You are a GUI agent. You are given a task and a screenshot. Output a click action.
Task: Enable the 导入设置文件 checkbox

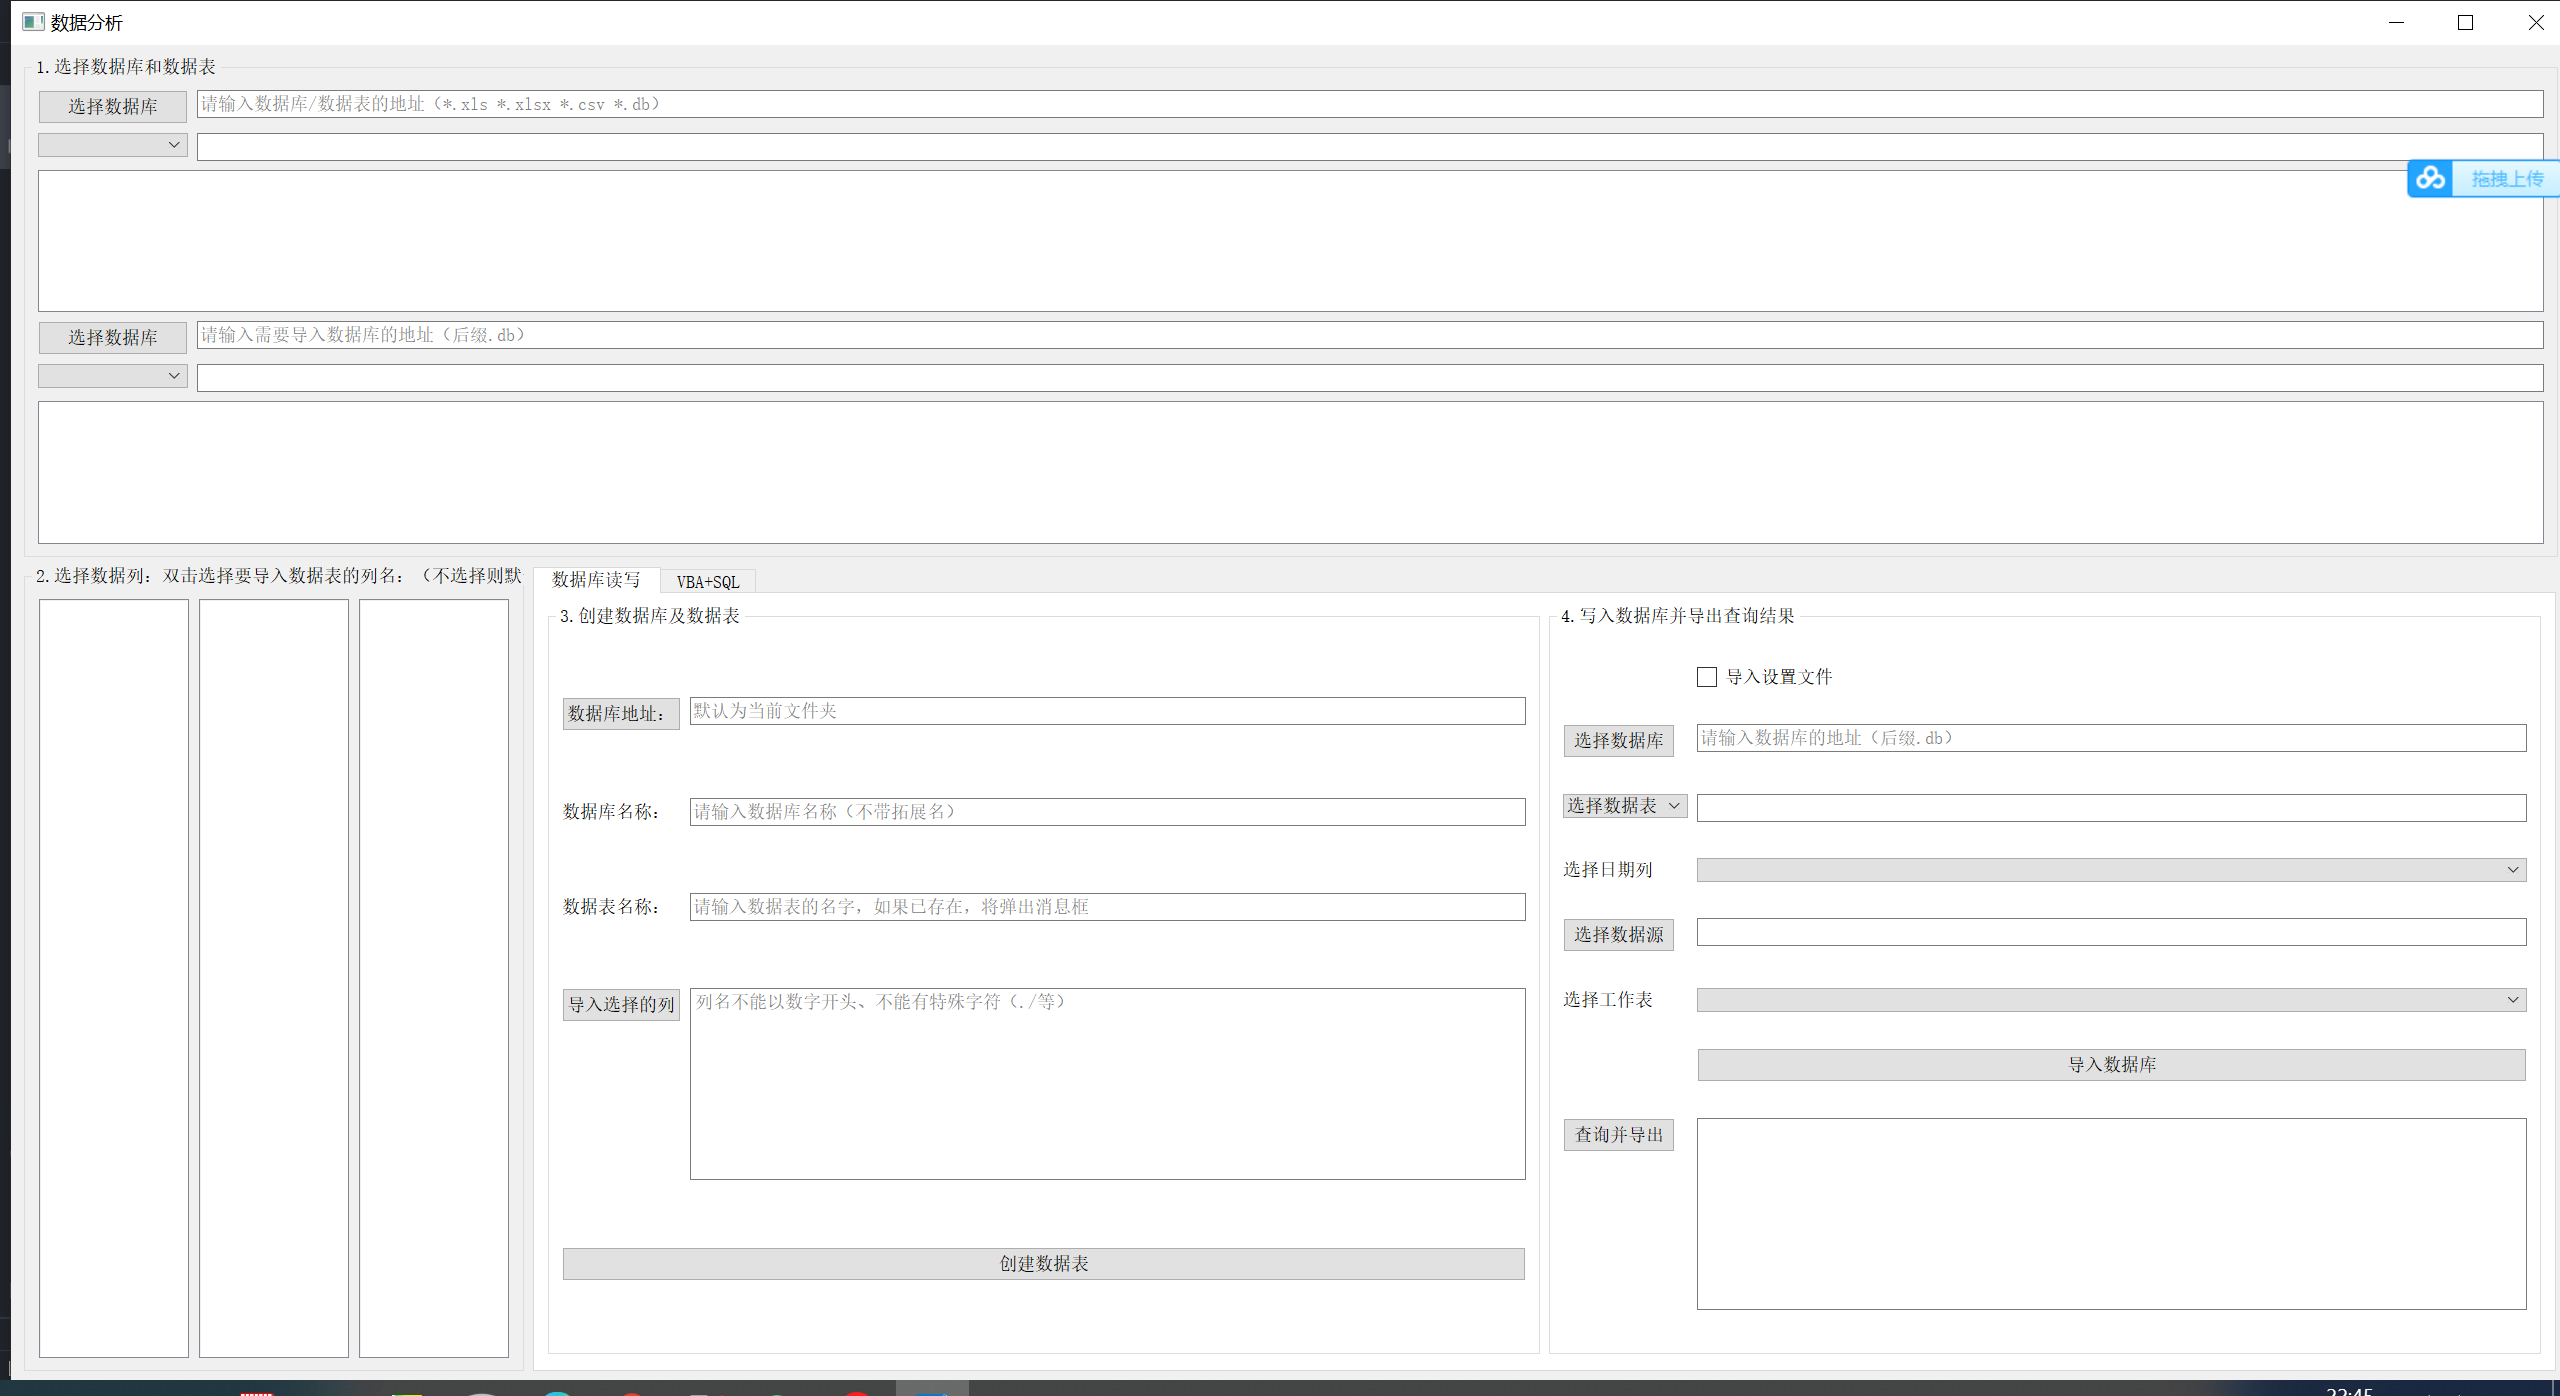1707,677
